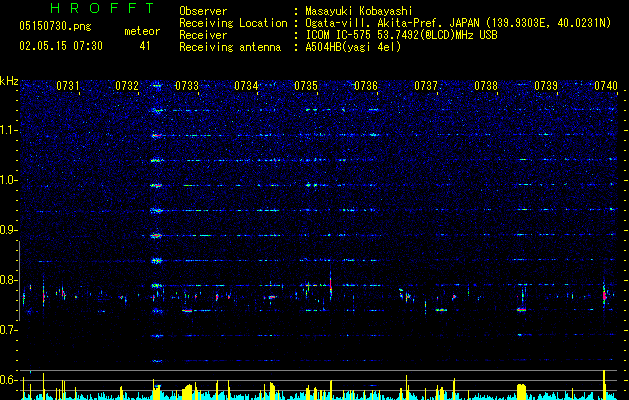Click the 0735 time marker
Viewport: 629px width, 400px height.
(x=306, y=85)
